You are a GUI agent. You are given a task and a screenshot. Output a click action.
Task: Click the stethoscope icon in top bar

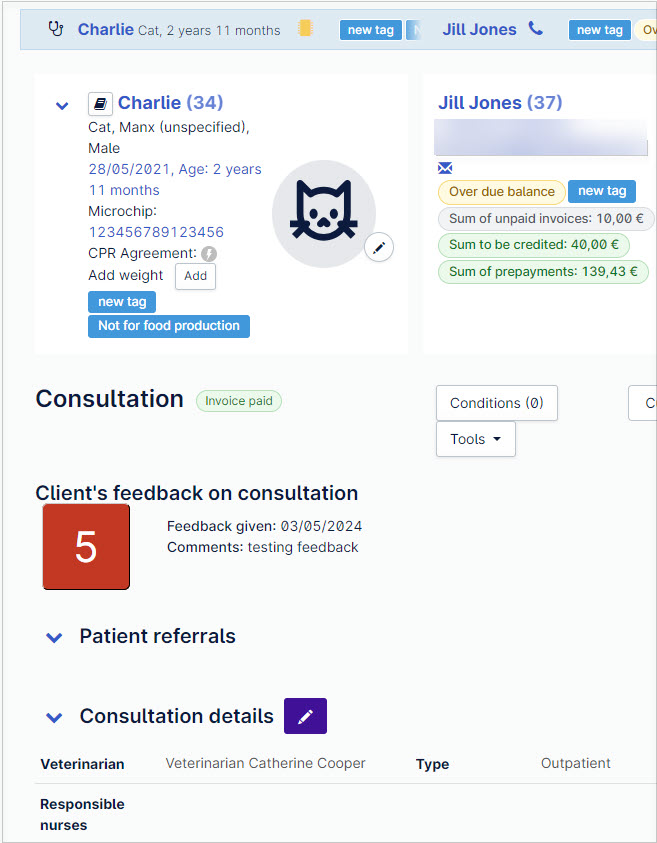point(56,29)
